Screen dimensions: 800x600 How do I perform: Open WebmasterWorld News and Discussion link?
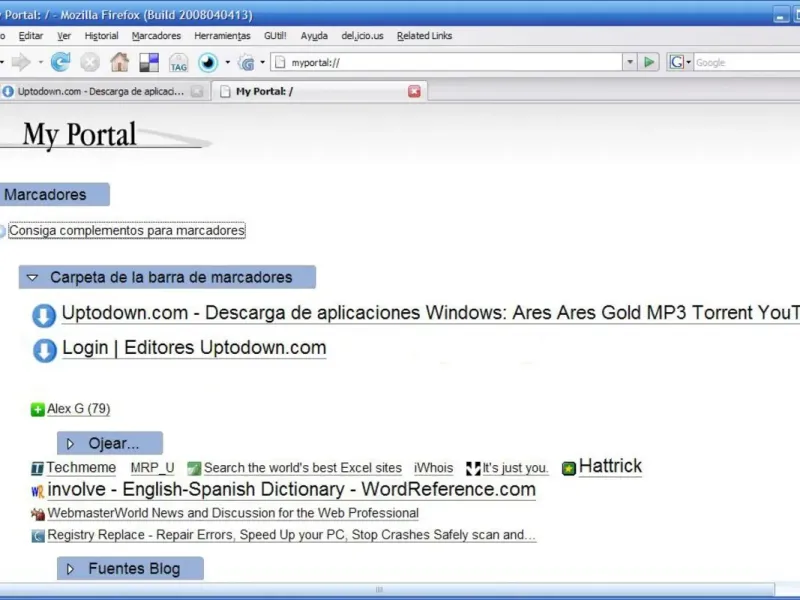pos(233,513)
